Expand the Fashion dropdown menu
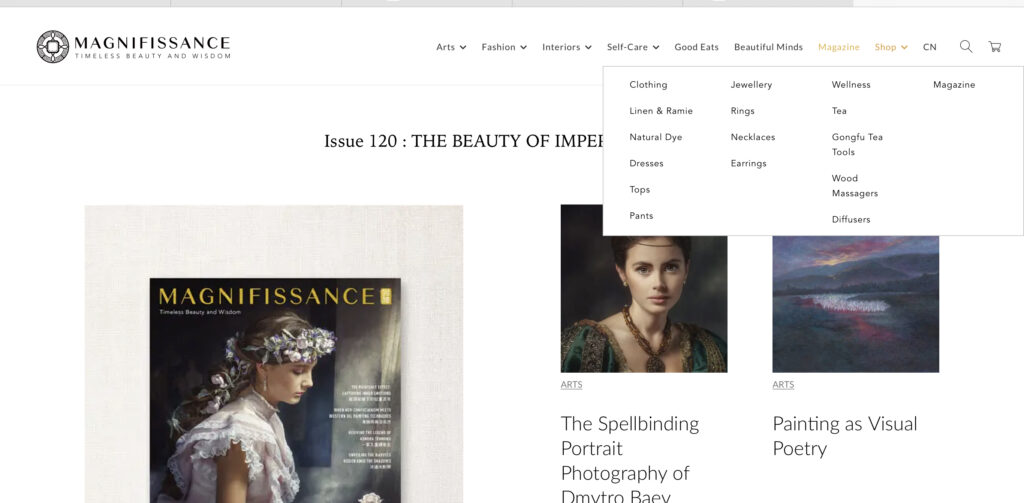1024x503 pixels. click(503, 47)
